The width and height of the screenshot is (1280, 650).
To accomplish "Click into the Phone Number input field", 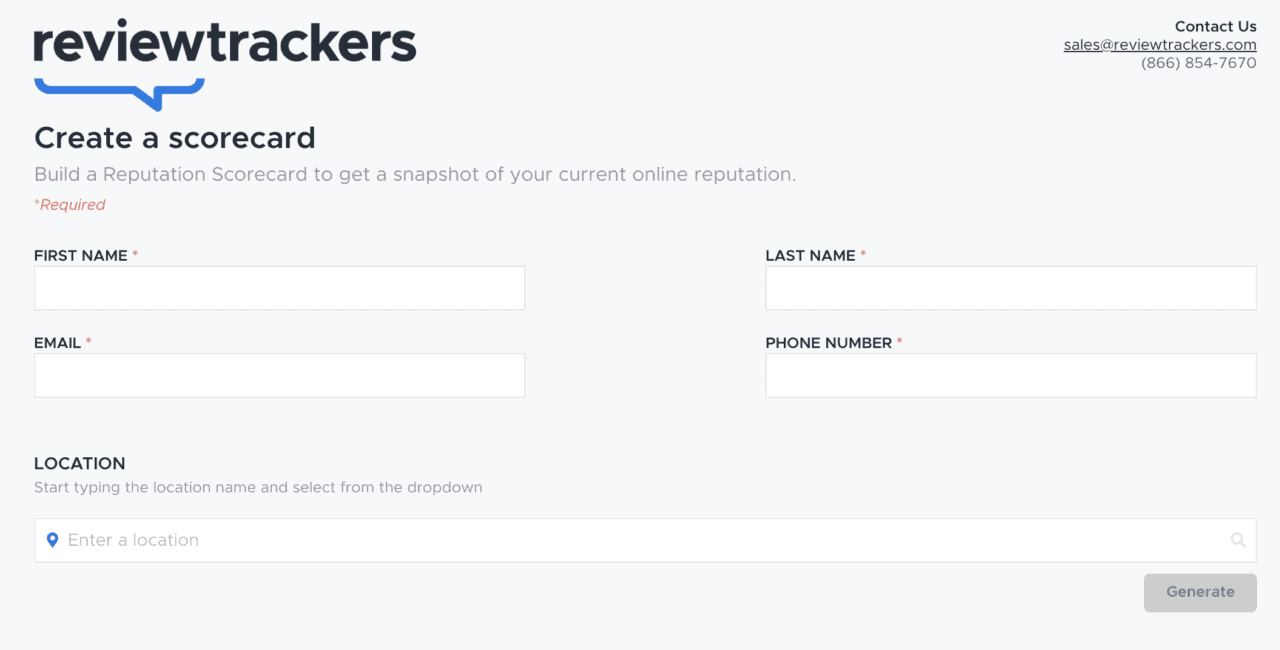I will [x=1010, y=375].
